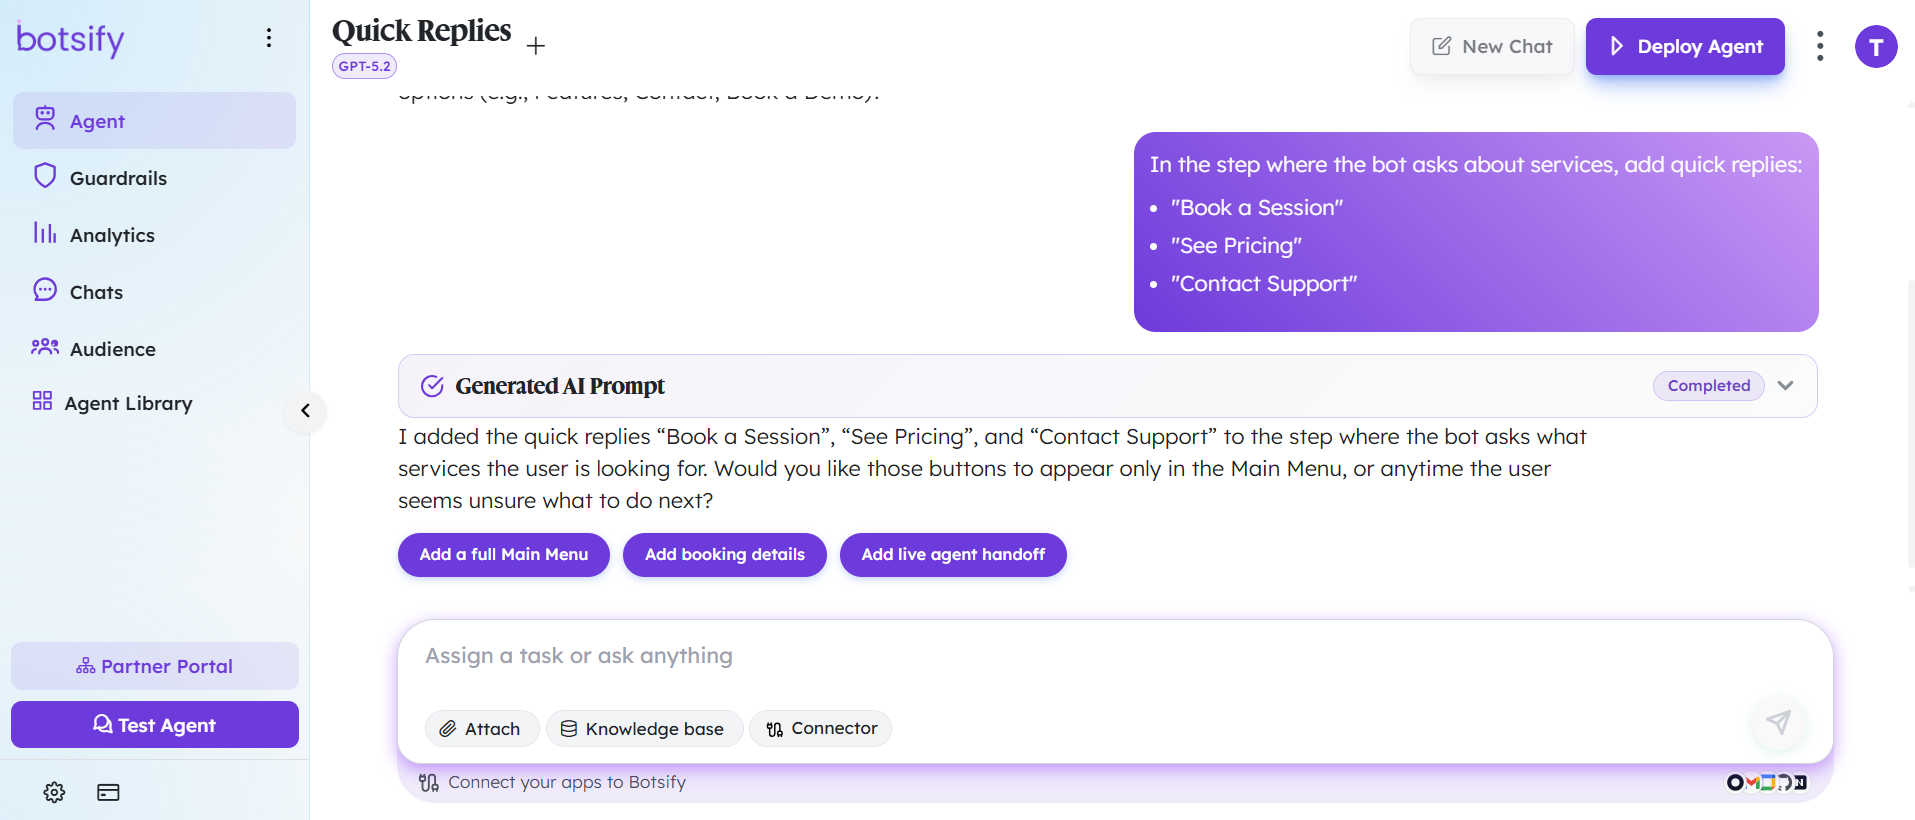Screen dimensions: 1915x820
Task: Open sidebar three-dot menu near botsify logo
Action: [269, 38]
